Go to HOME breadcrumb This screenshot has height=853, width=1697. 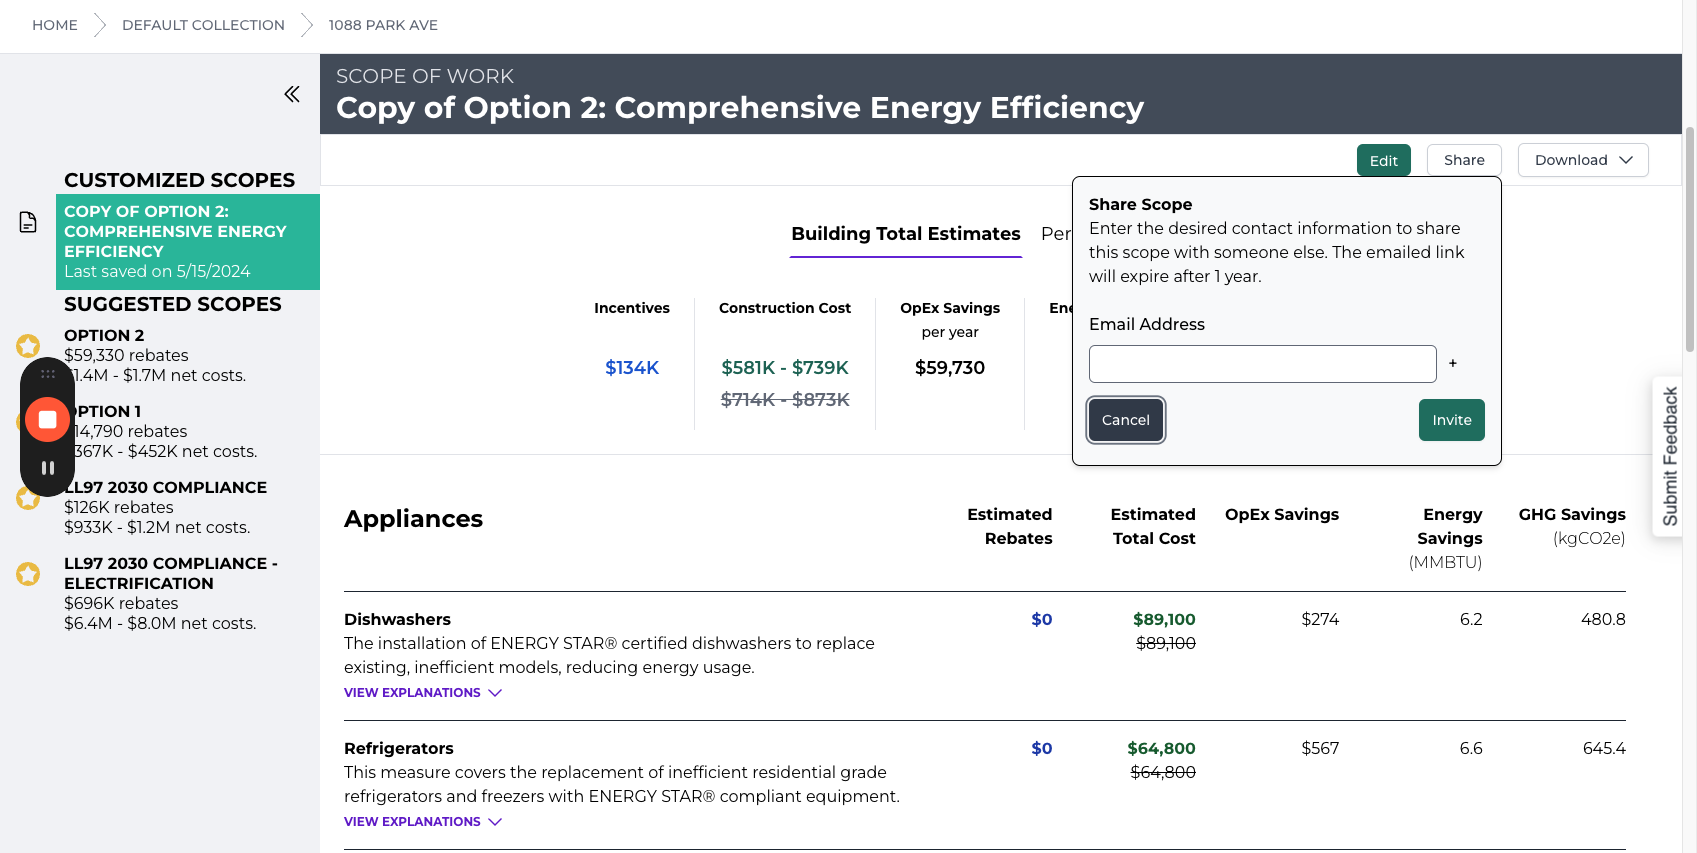click(x=55, y=25)
